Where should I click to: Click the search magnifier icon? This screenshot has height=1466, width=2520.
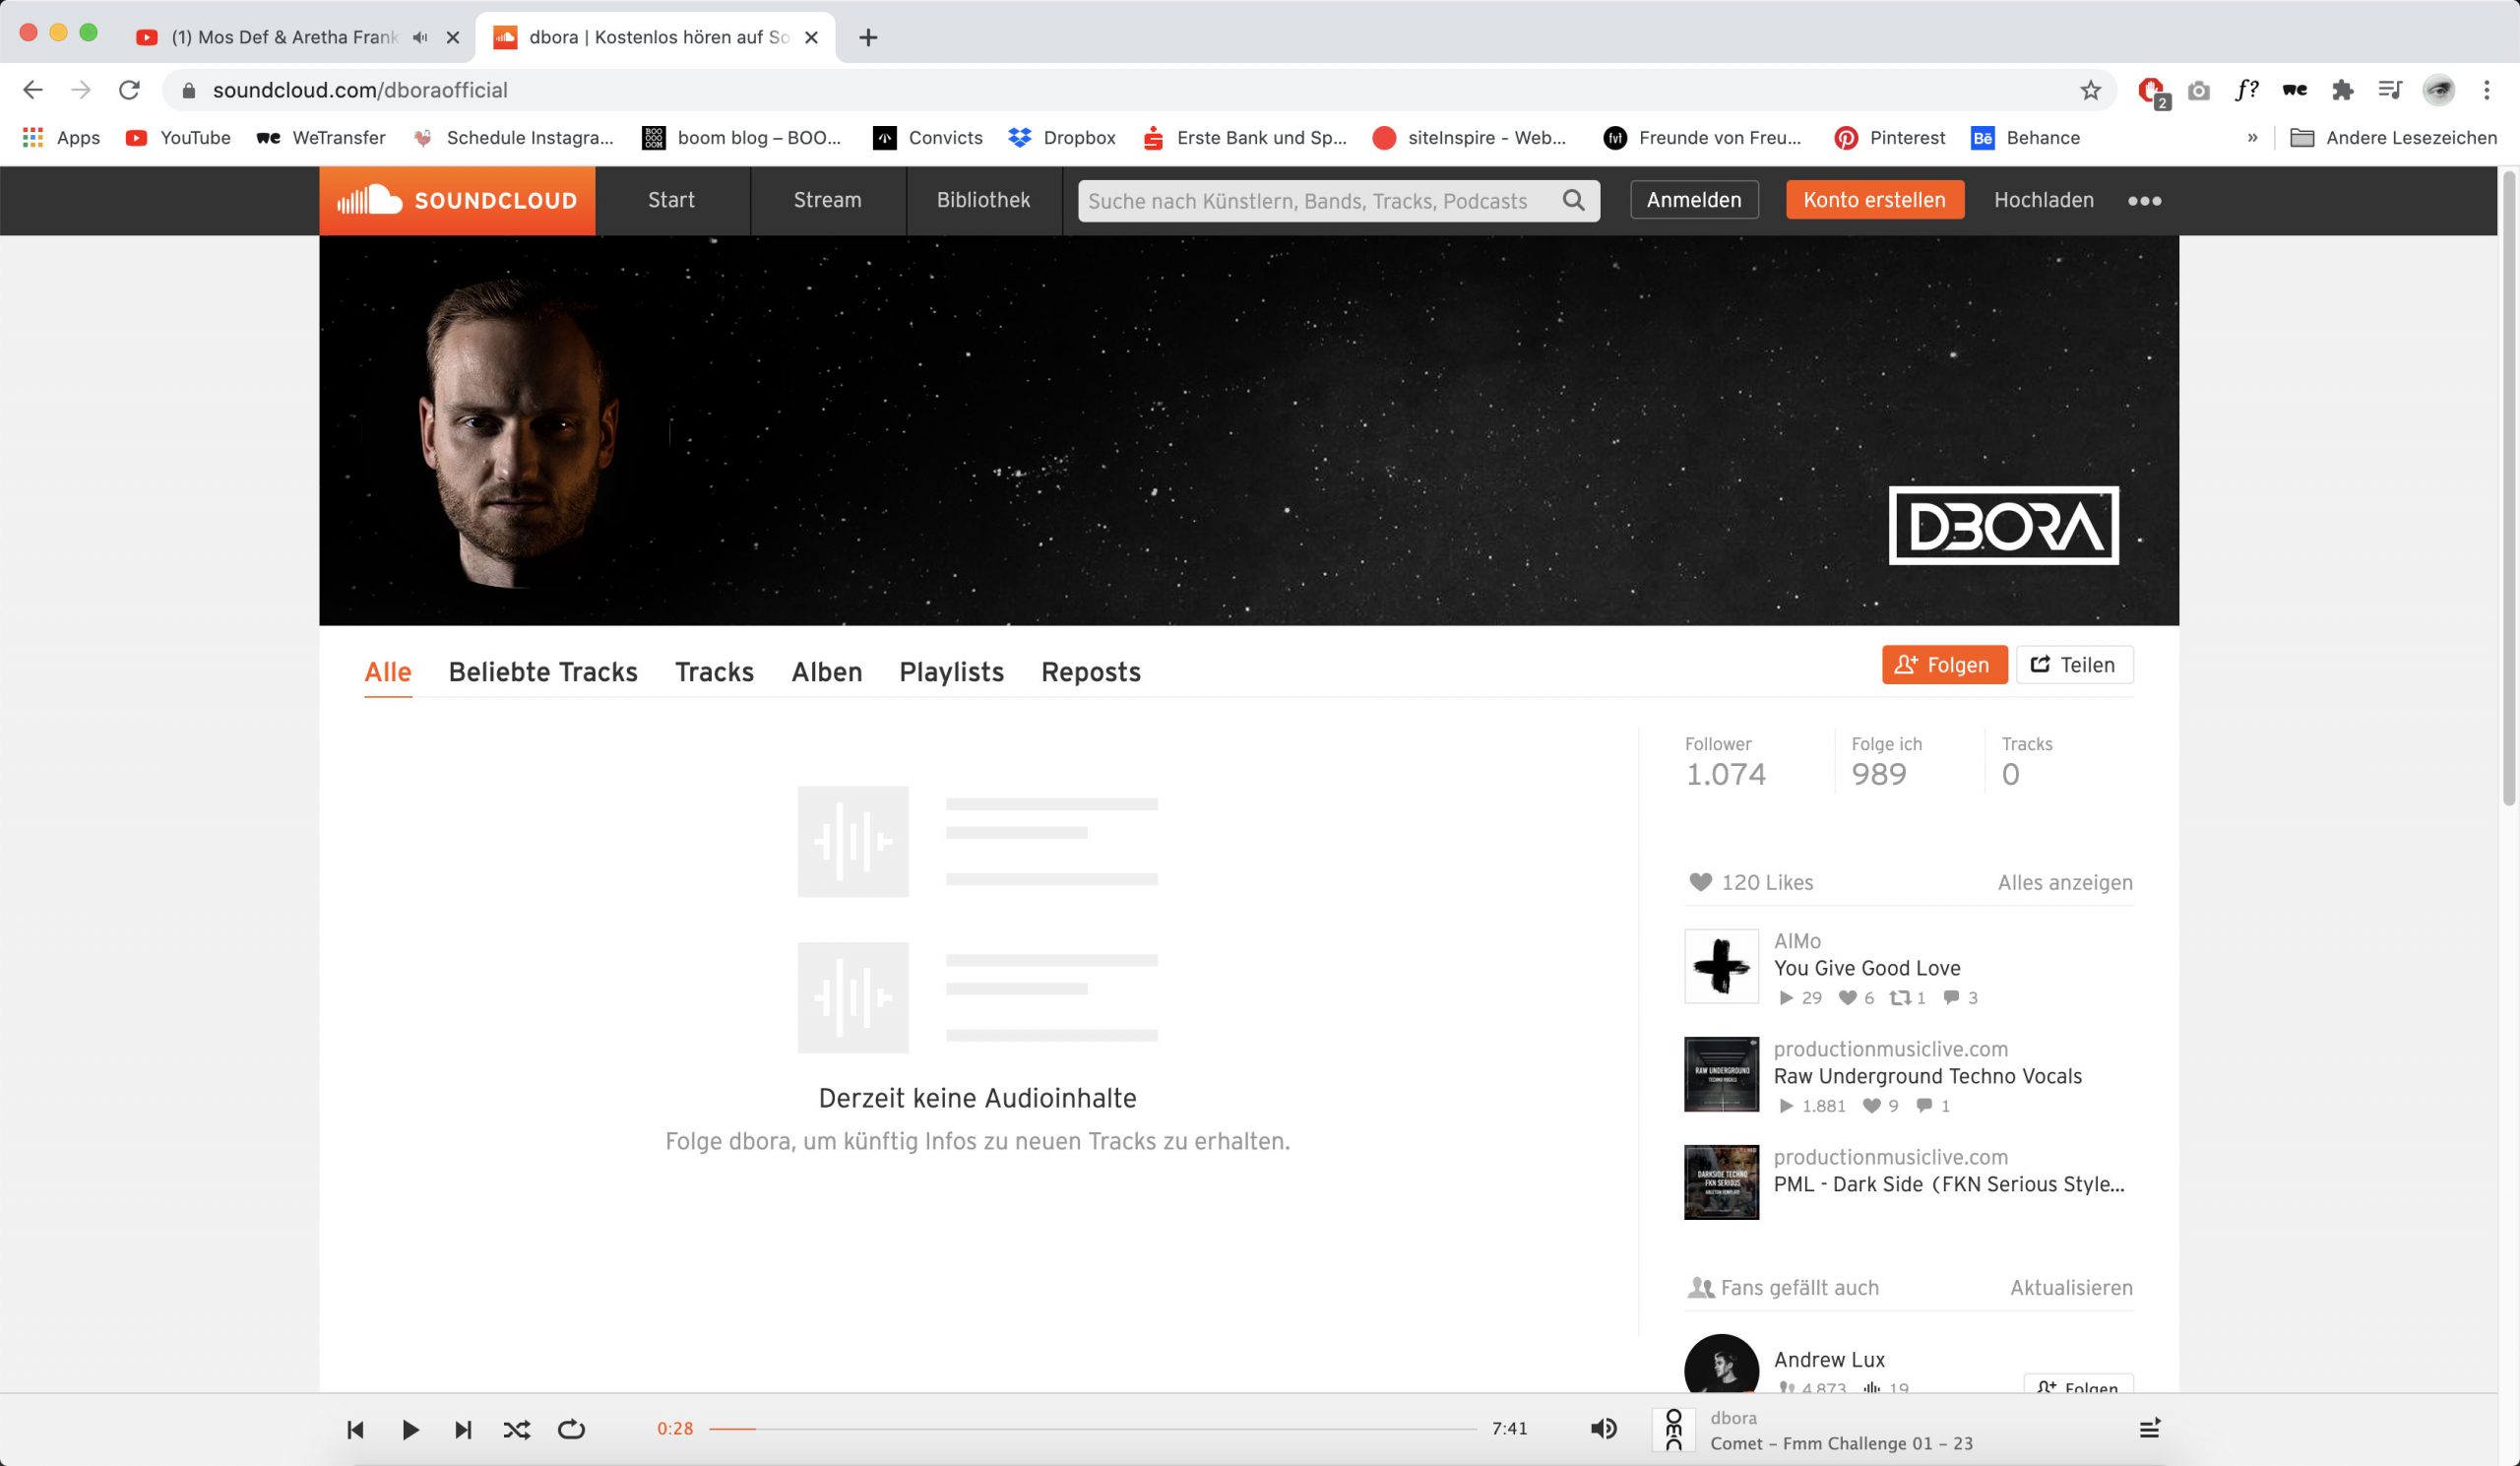pos(1574,201)
